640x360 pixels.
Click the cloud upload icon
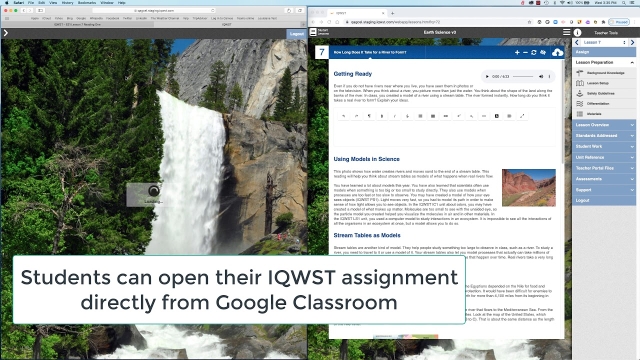pos(557,52)
